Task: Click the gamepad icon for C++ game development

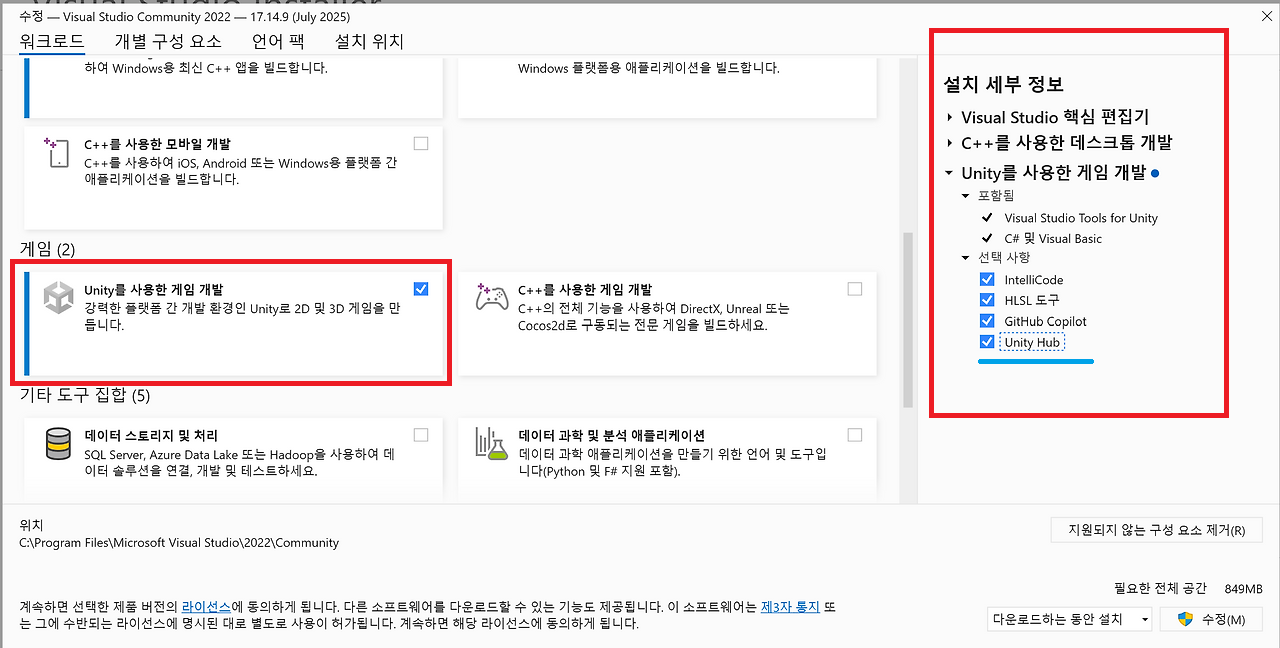Action: 491,298
